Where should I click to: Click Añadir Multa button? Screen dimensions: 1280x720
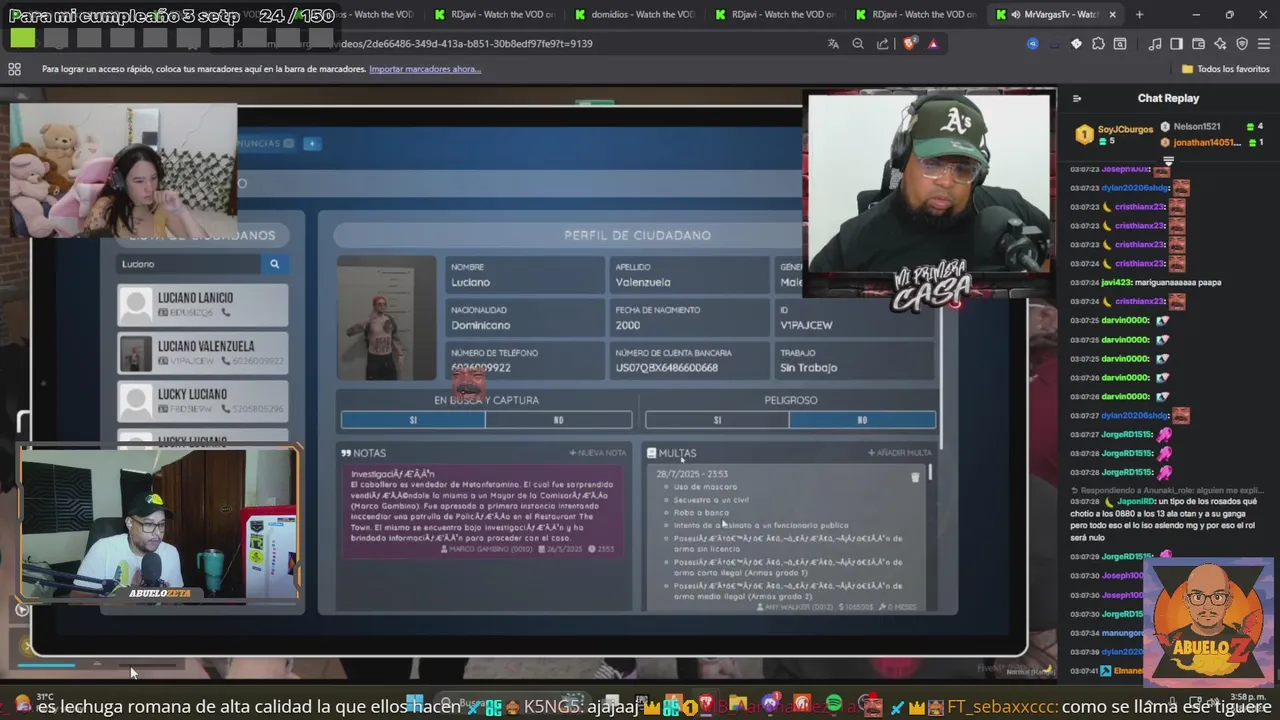pyautogui.click(x=900, y=453)
